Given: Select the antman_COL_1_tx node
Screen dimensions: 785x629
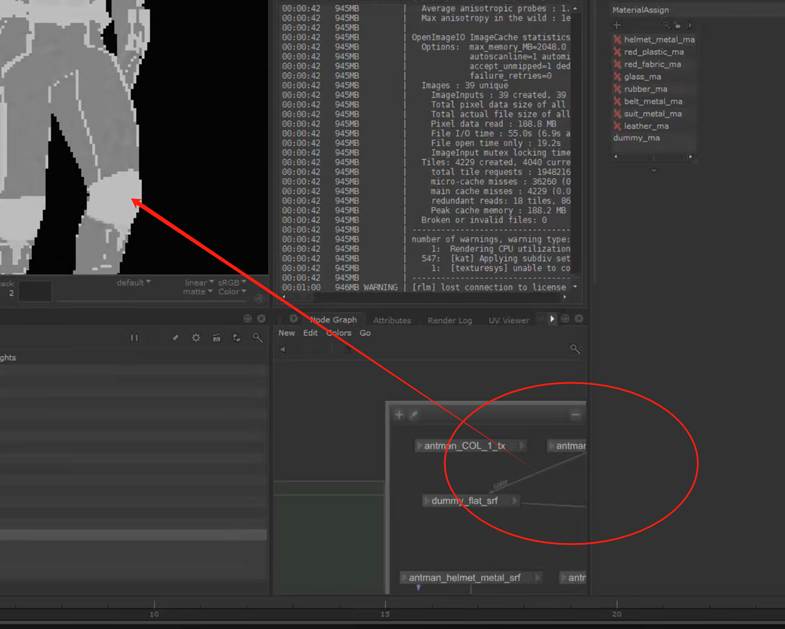Looking at the screenshot, I should [x=465, y=446].
